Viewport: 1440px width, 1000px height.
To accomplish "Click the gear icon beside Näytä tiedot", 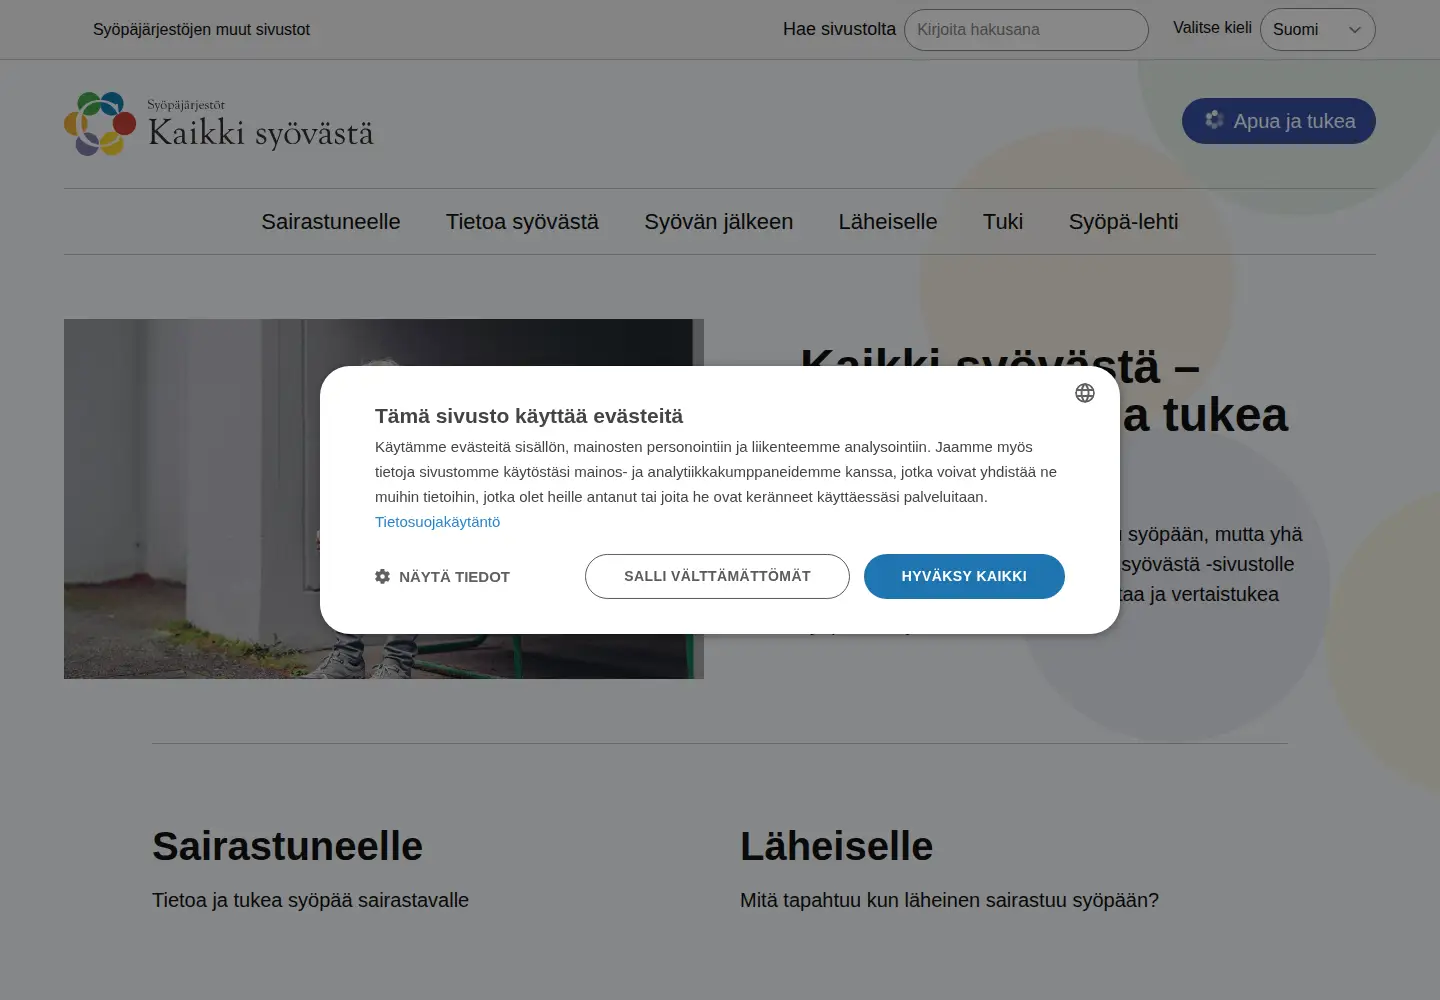I will 382,576.
